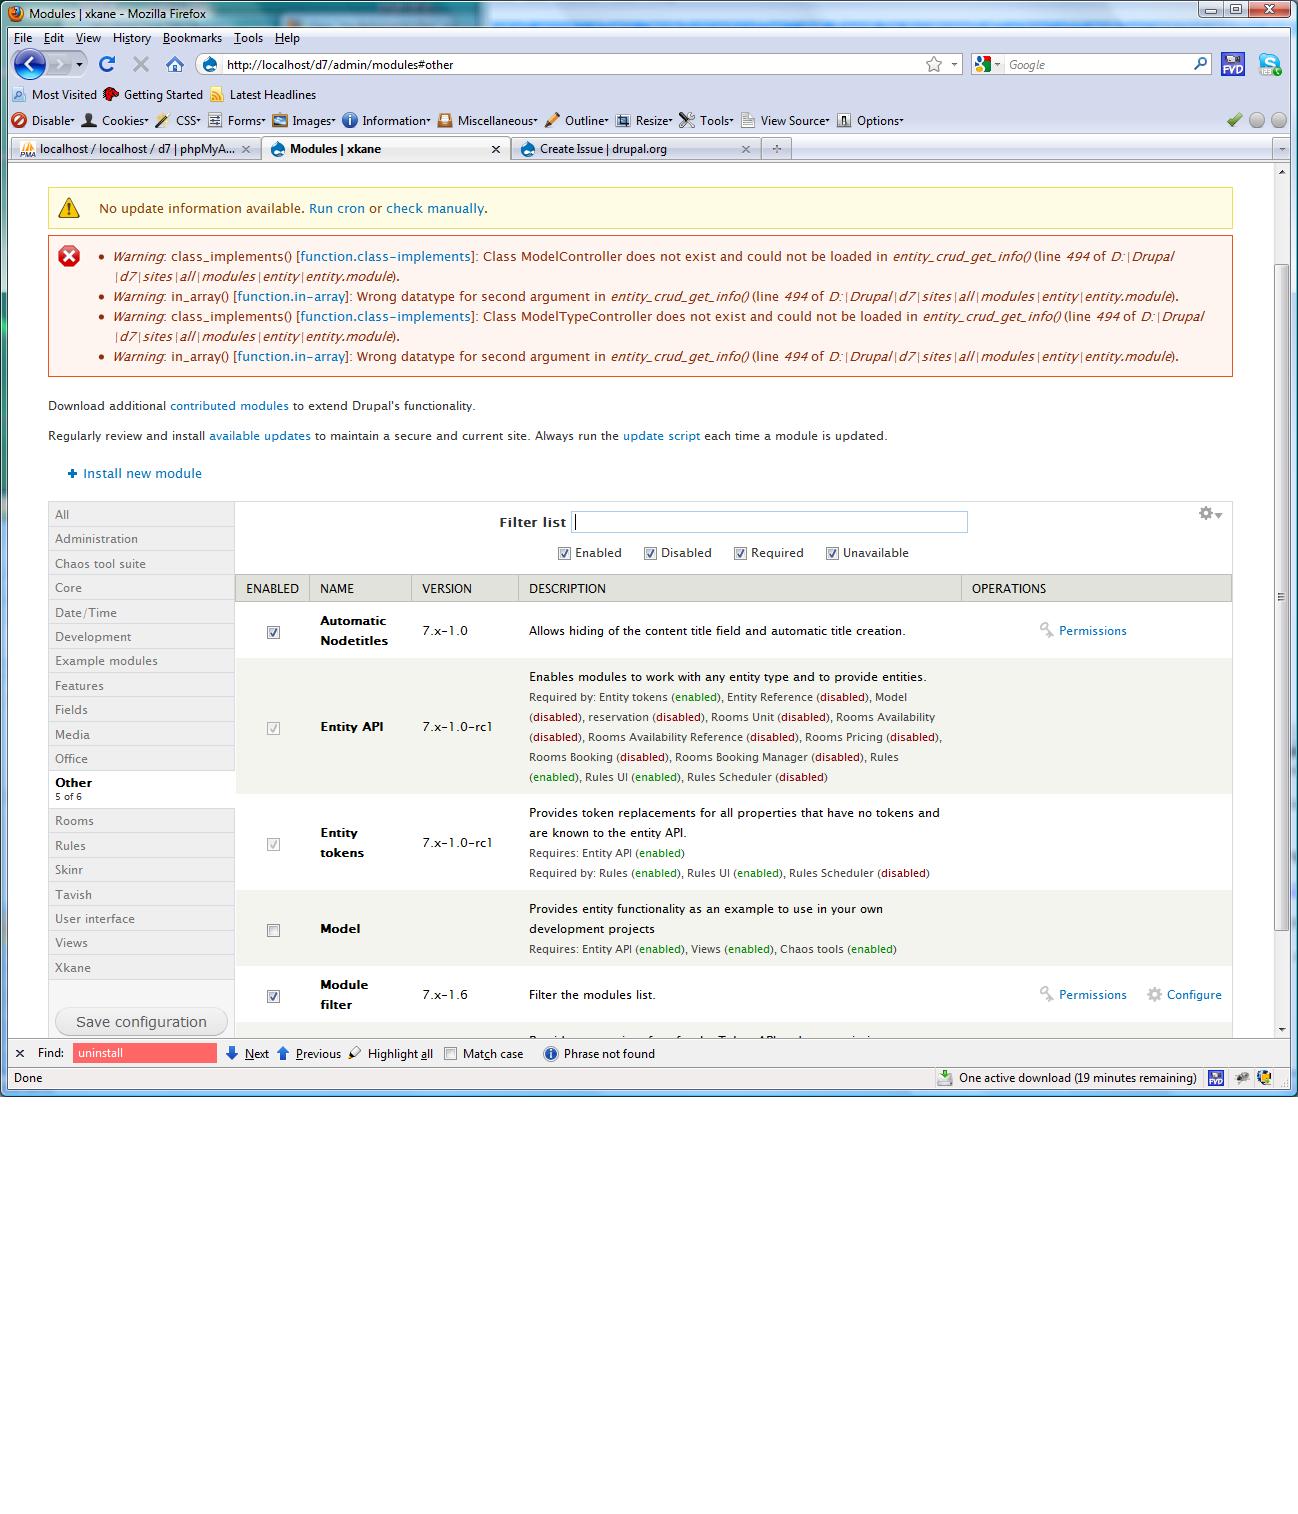Run the Google search magnifier icon
The width and height of the screenshot is (1298, 1514).
pyautogui.click(x=1201, y=64)
